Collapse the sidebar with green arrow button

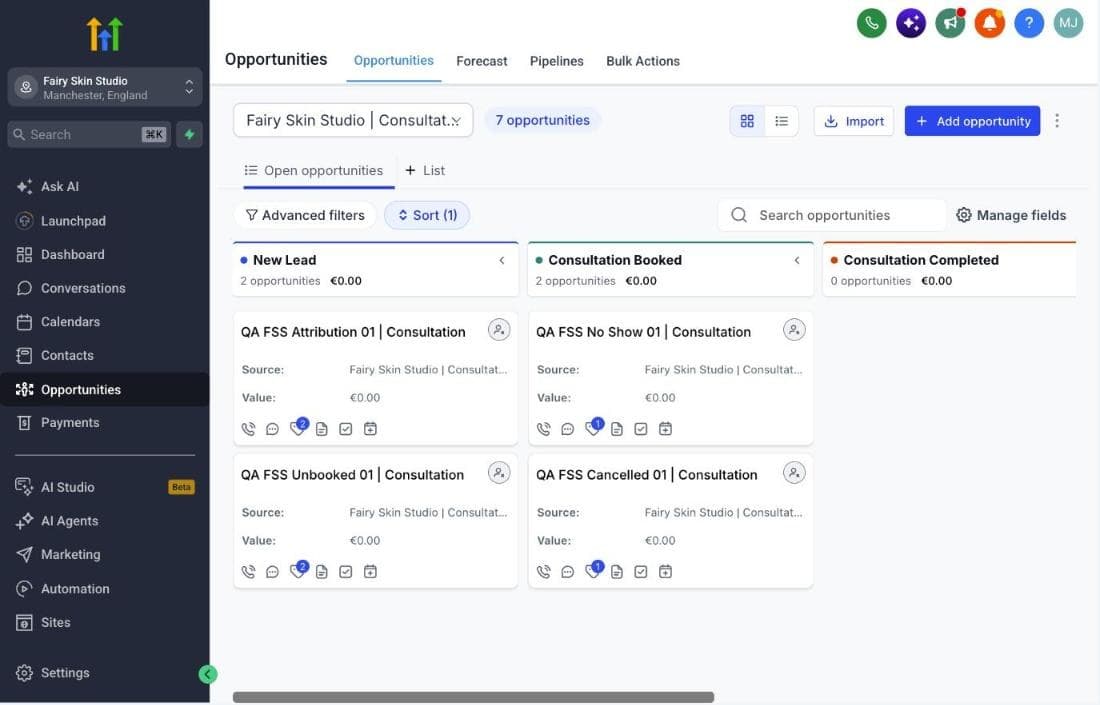coord(208,674)
